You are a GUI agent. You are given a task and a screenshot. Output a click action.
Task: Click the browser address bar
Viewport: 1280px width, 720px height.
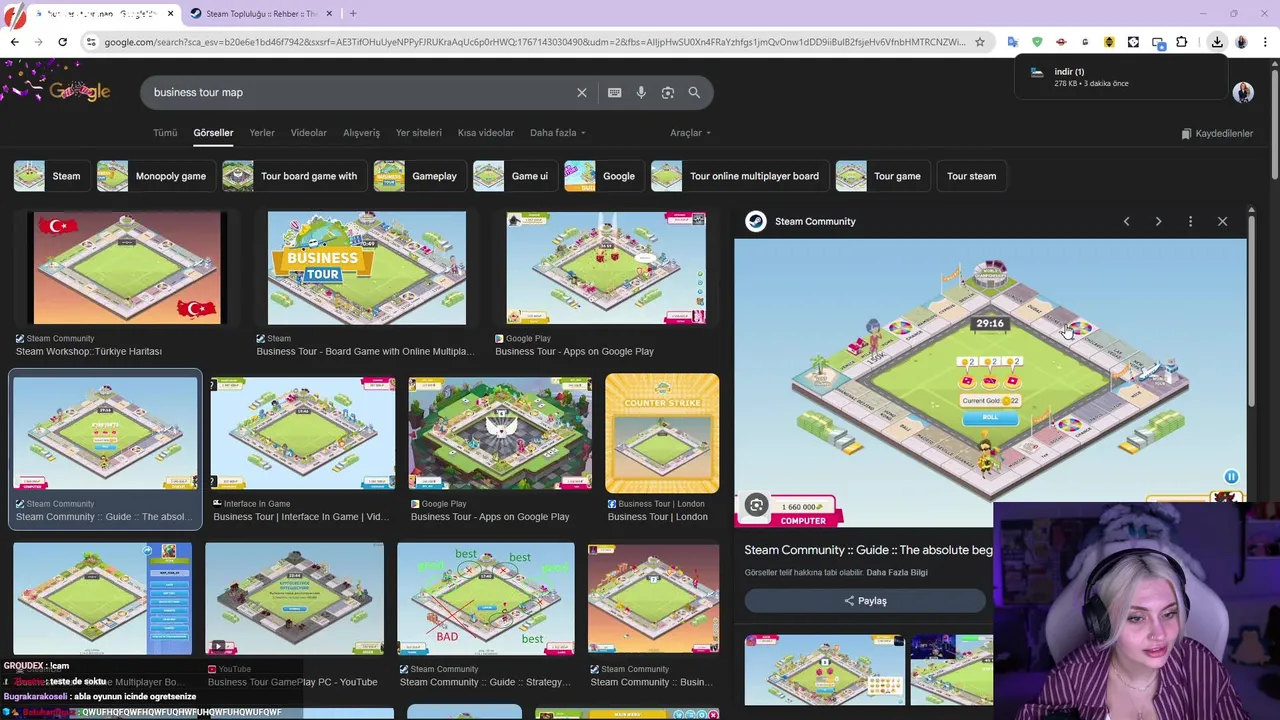pos(535,42)
